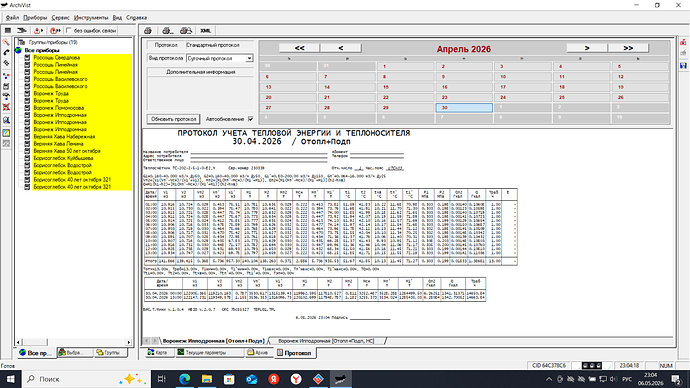
Task: Open the Справка menu
Action: point(136,18)
